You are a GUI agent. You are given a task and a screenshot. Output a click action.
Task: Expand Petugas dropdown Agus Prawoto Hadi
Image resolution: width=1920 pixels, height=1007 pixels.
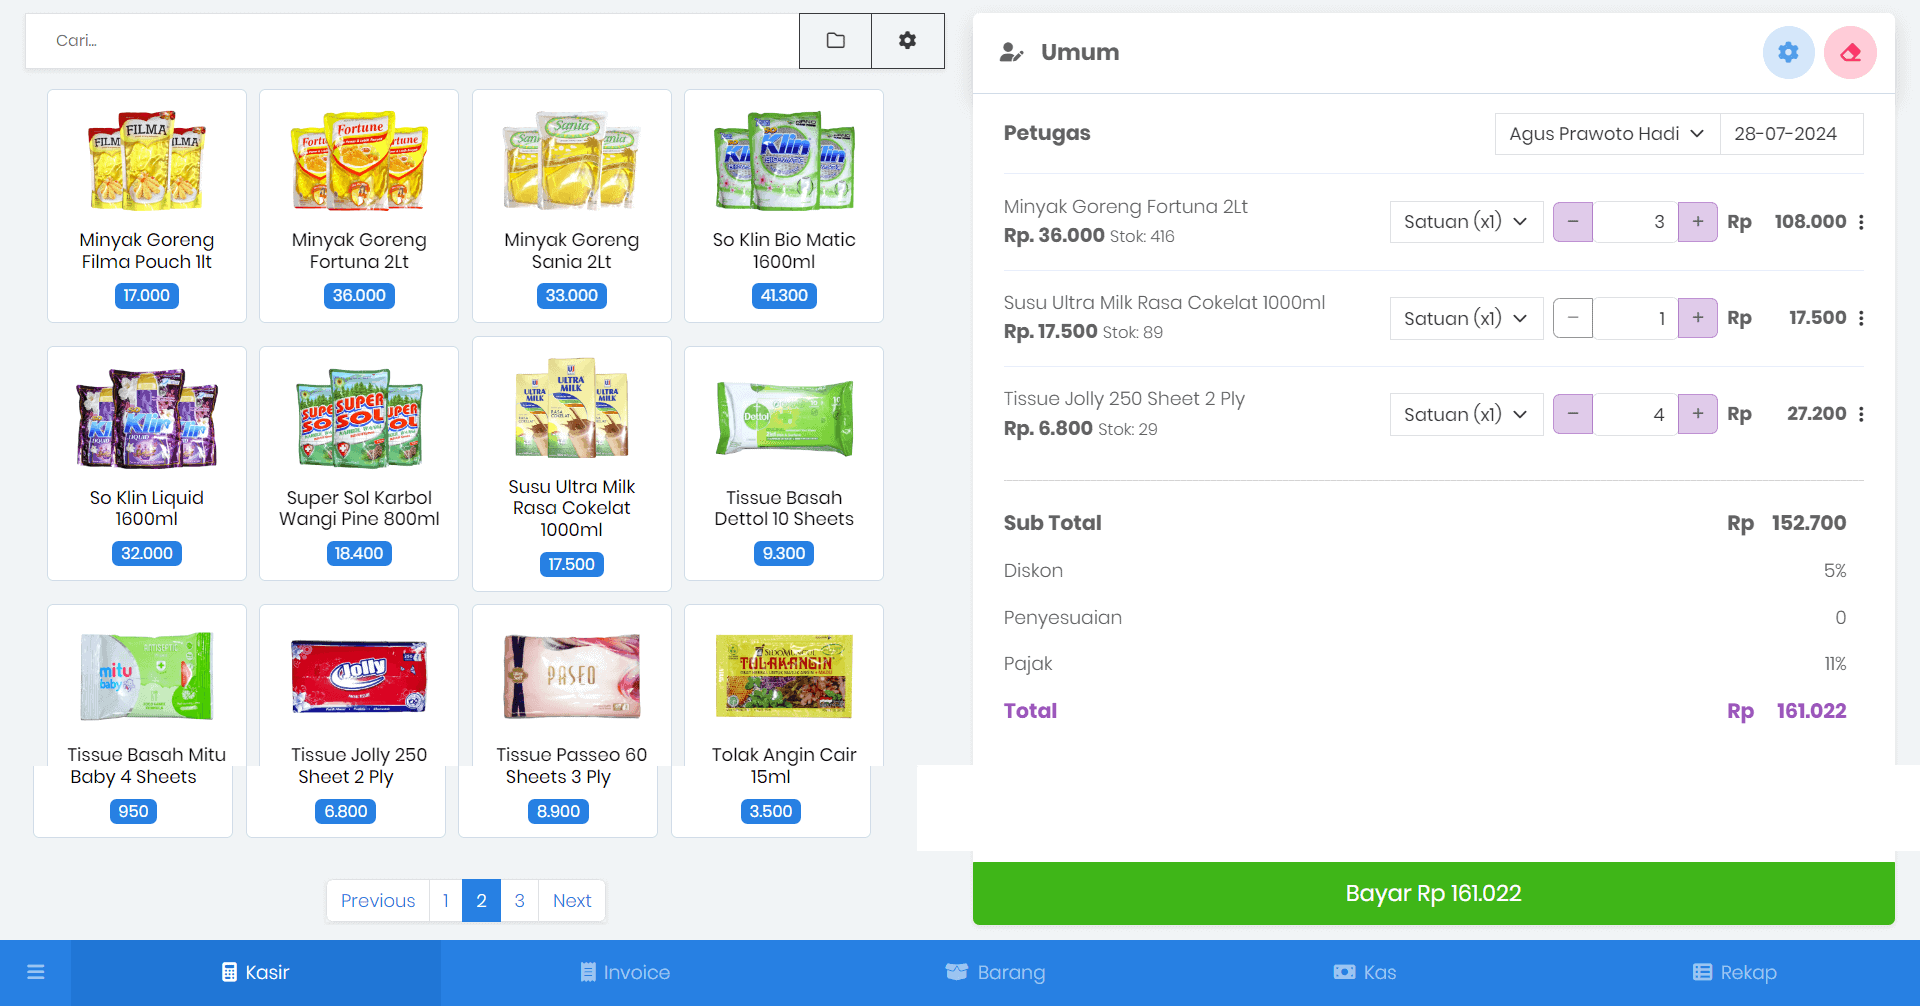click(1607, 134)
